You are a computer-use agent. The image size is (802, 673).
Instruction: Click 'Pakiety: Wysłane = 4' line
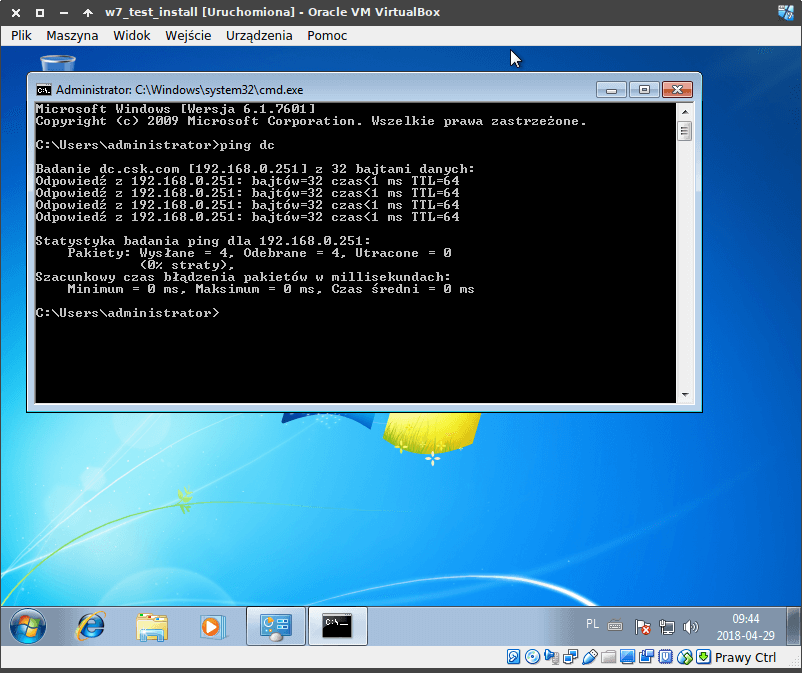(259, 253)
